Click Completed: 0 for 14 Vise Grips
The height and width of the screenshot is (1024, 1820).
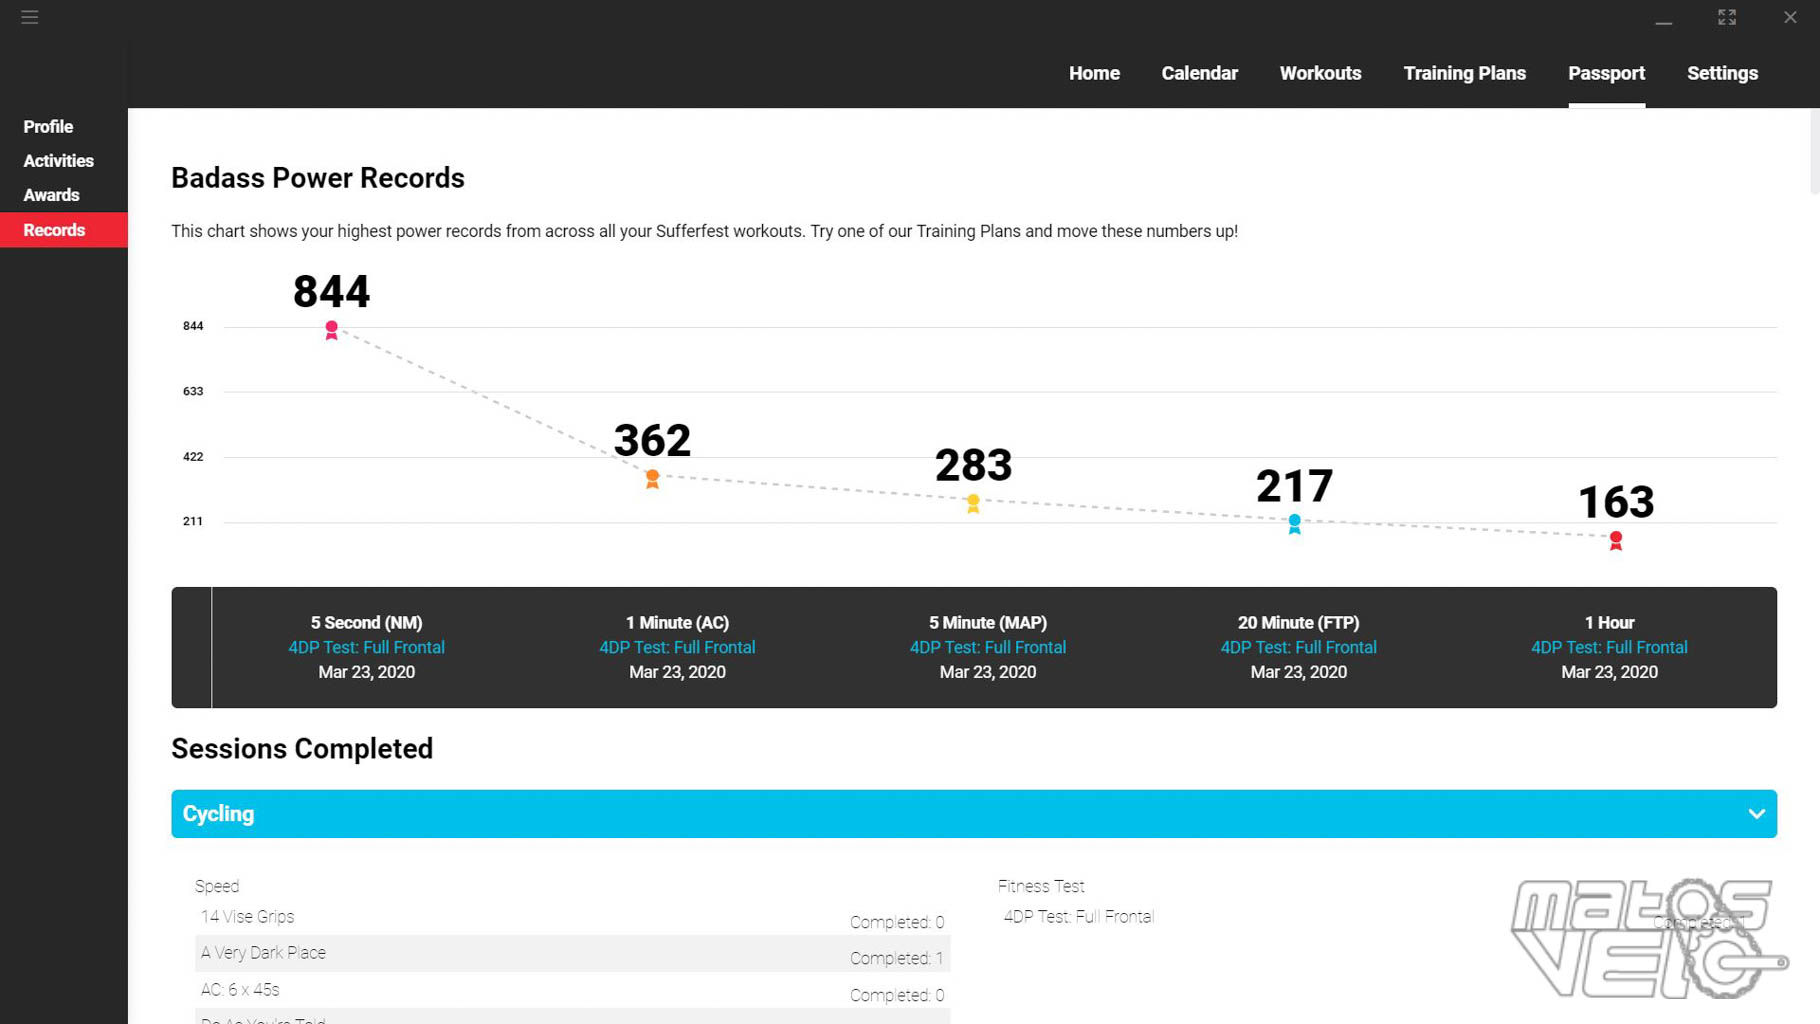point(897,922)
